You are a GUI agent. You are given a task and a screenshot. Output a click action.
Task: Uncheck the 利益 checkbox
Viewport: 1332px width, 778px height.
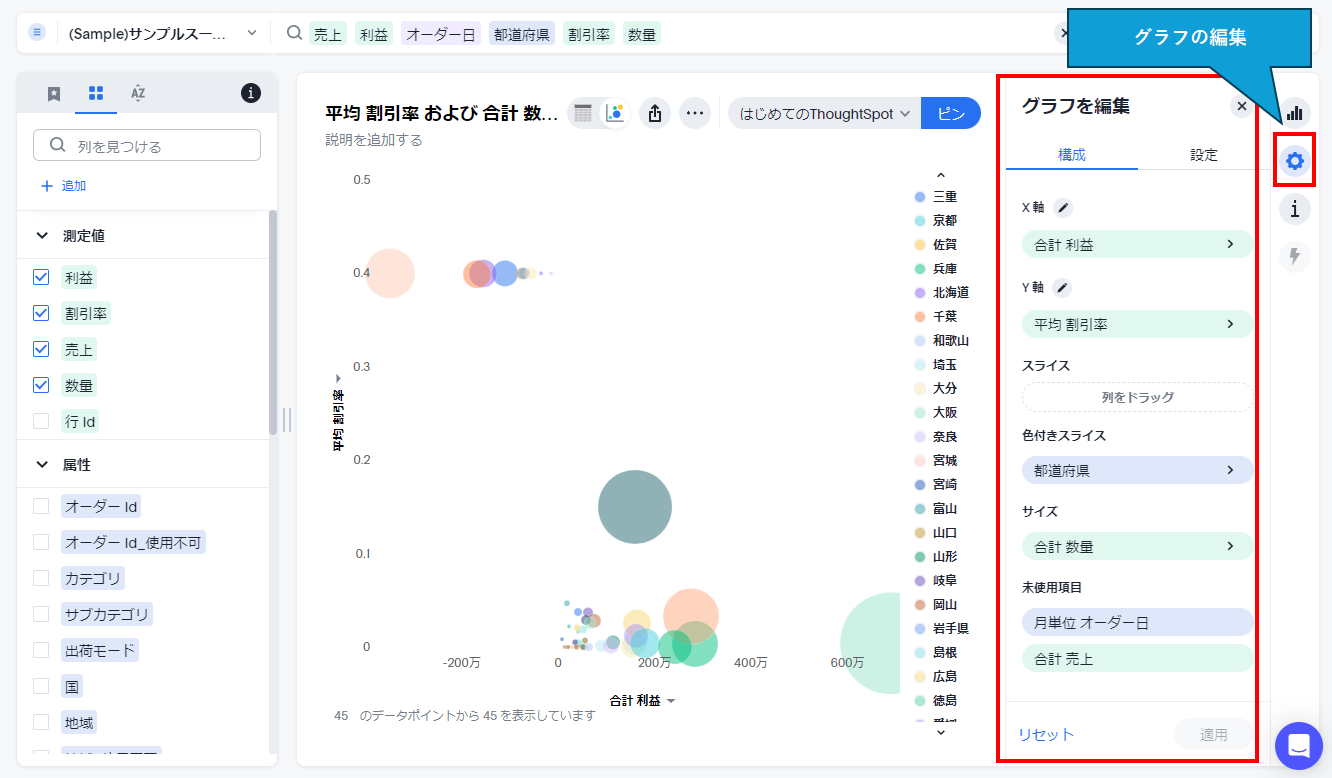[x=41, y=277]
